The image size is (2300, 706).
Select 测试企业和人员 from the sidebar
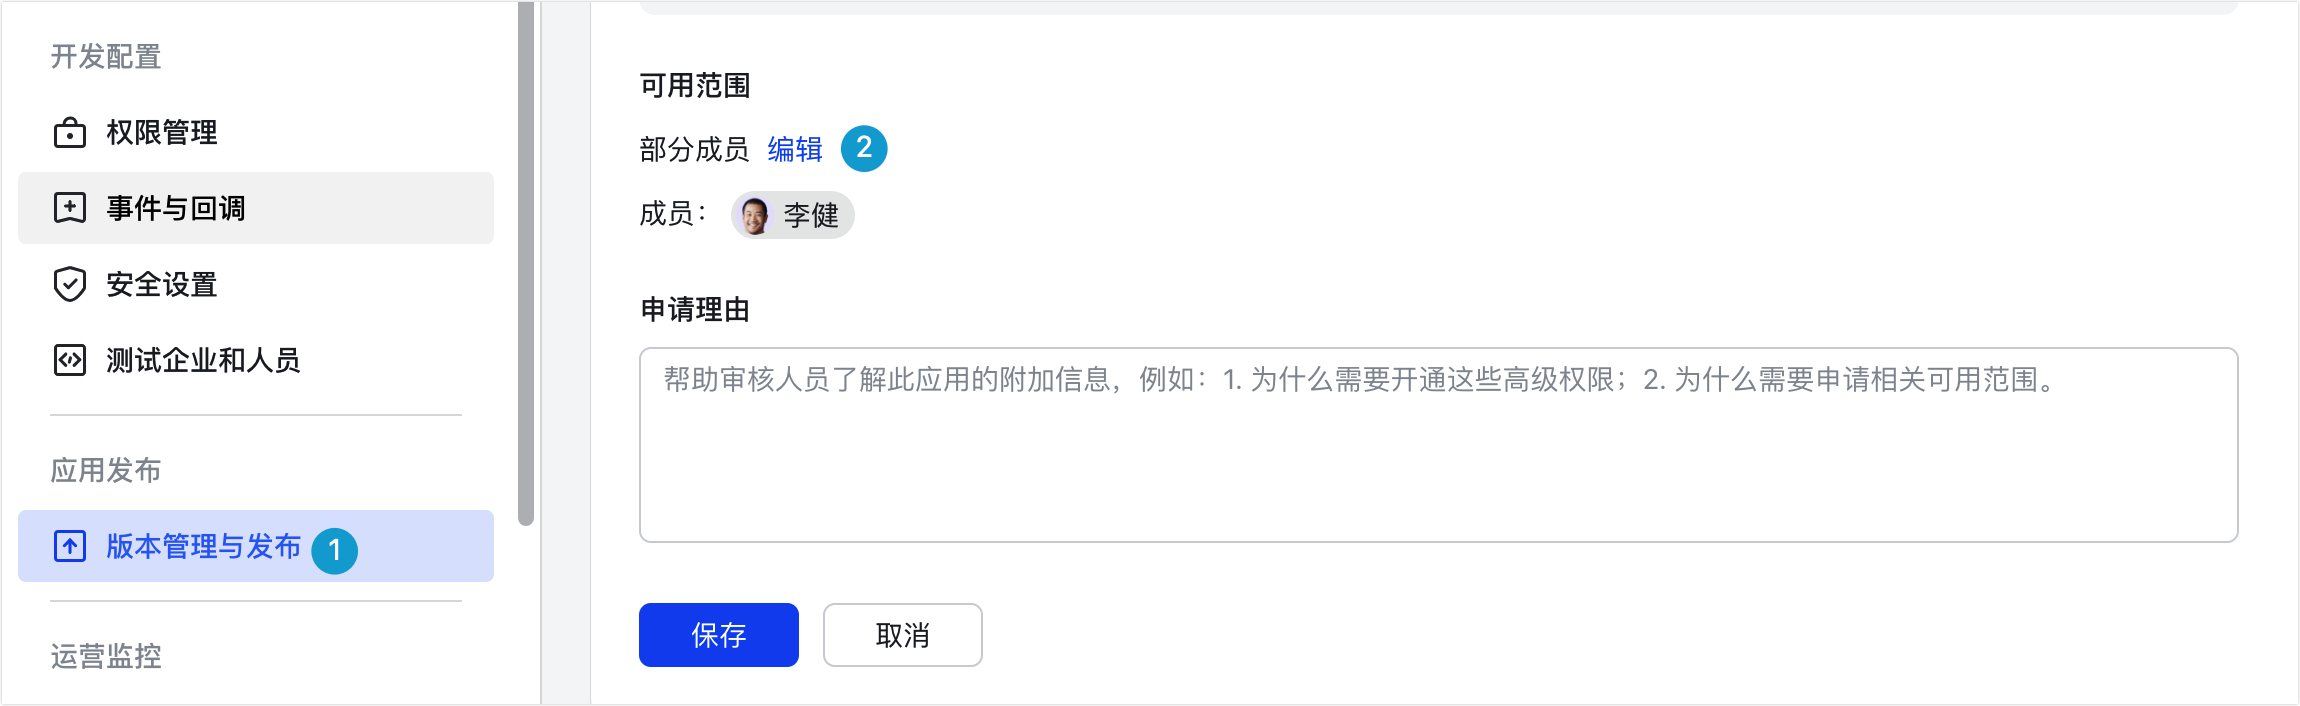(x=203, y=360)
